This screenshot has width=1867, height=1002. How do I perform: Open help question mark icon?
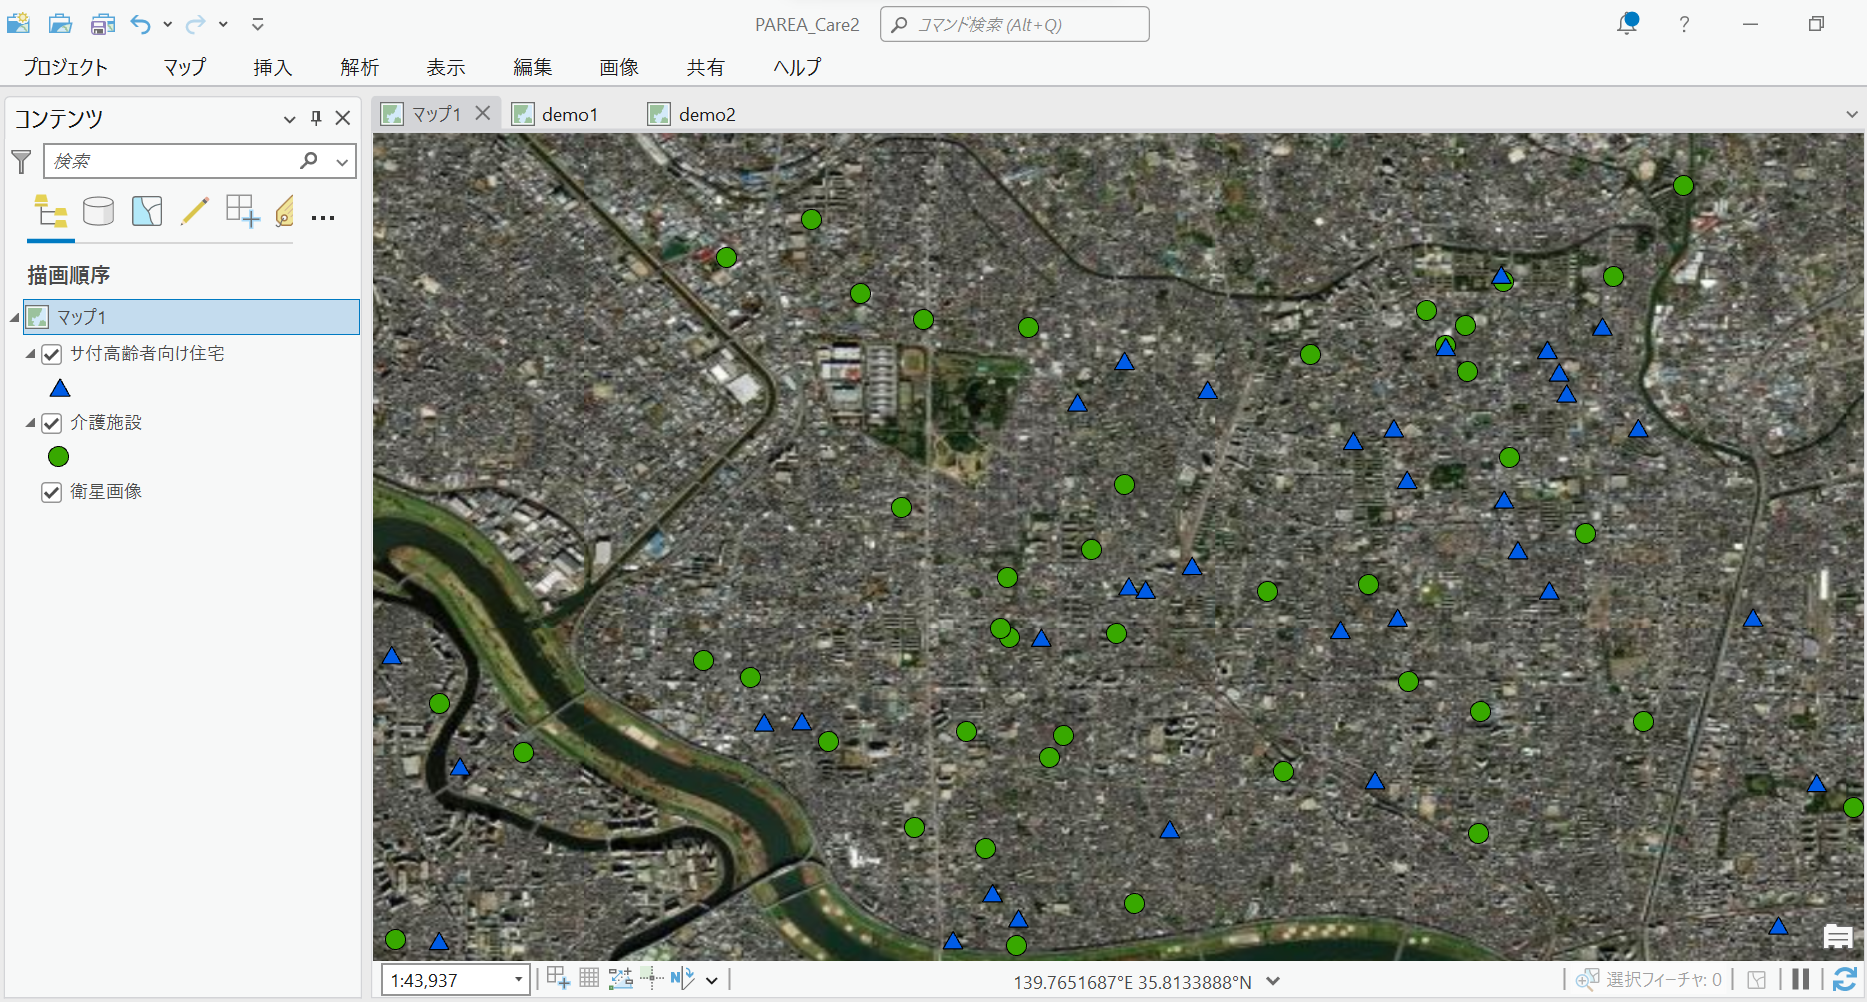coord(1684,24)
